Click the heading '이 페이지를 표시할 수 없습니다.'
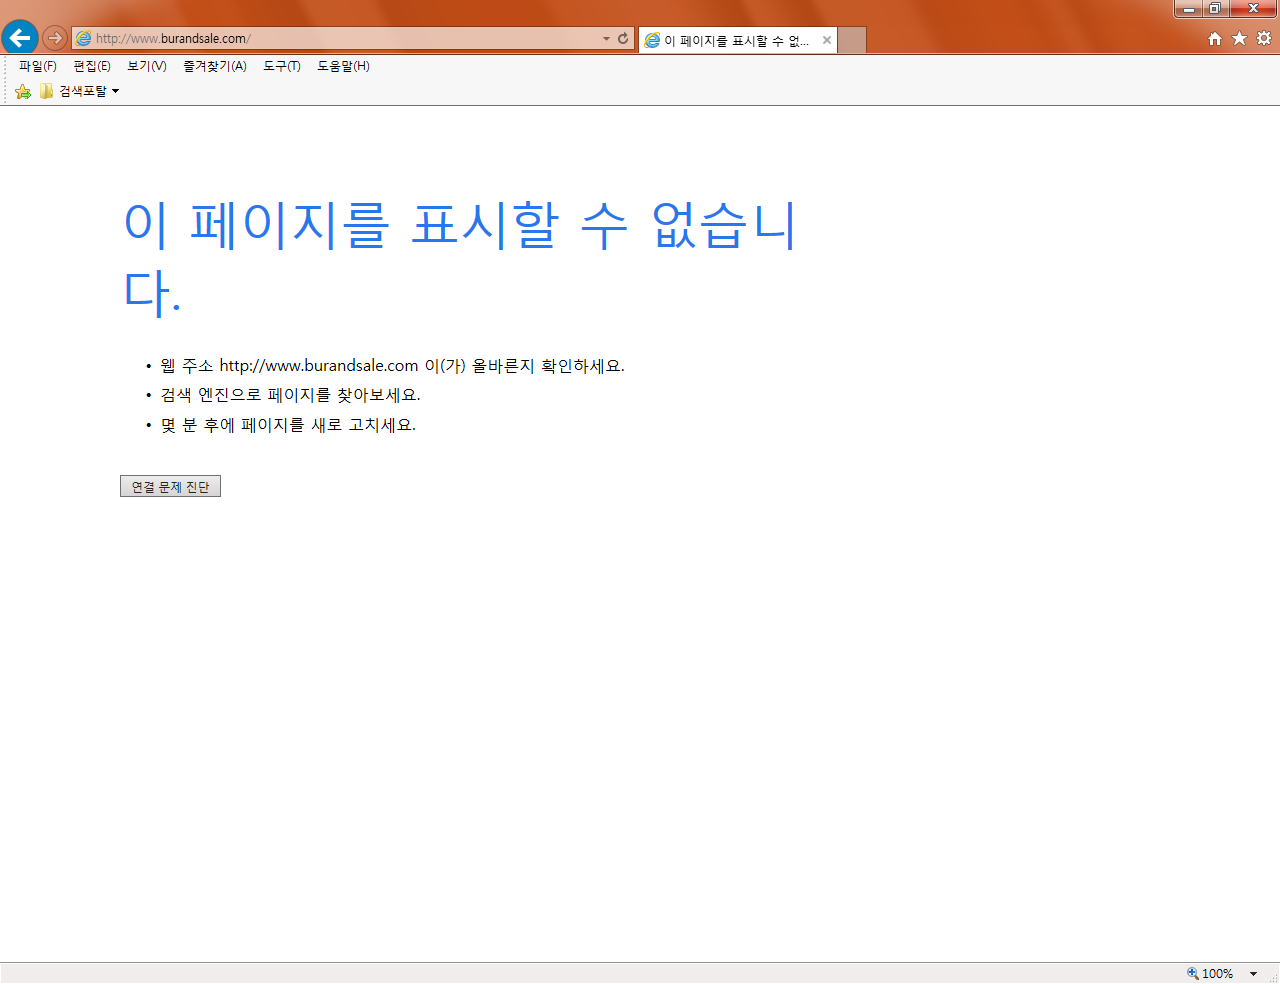Screen dimensions: 1280x984 pos(460,257)
